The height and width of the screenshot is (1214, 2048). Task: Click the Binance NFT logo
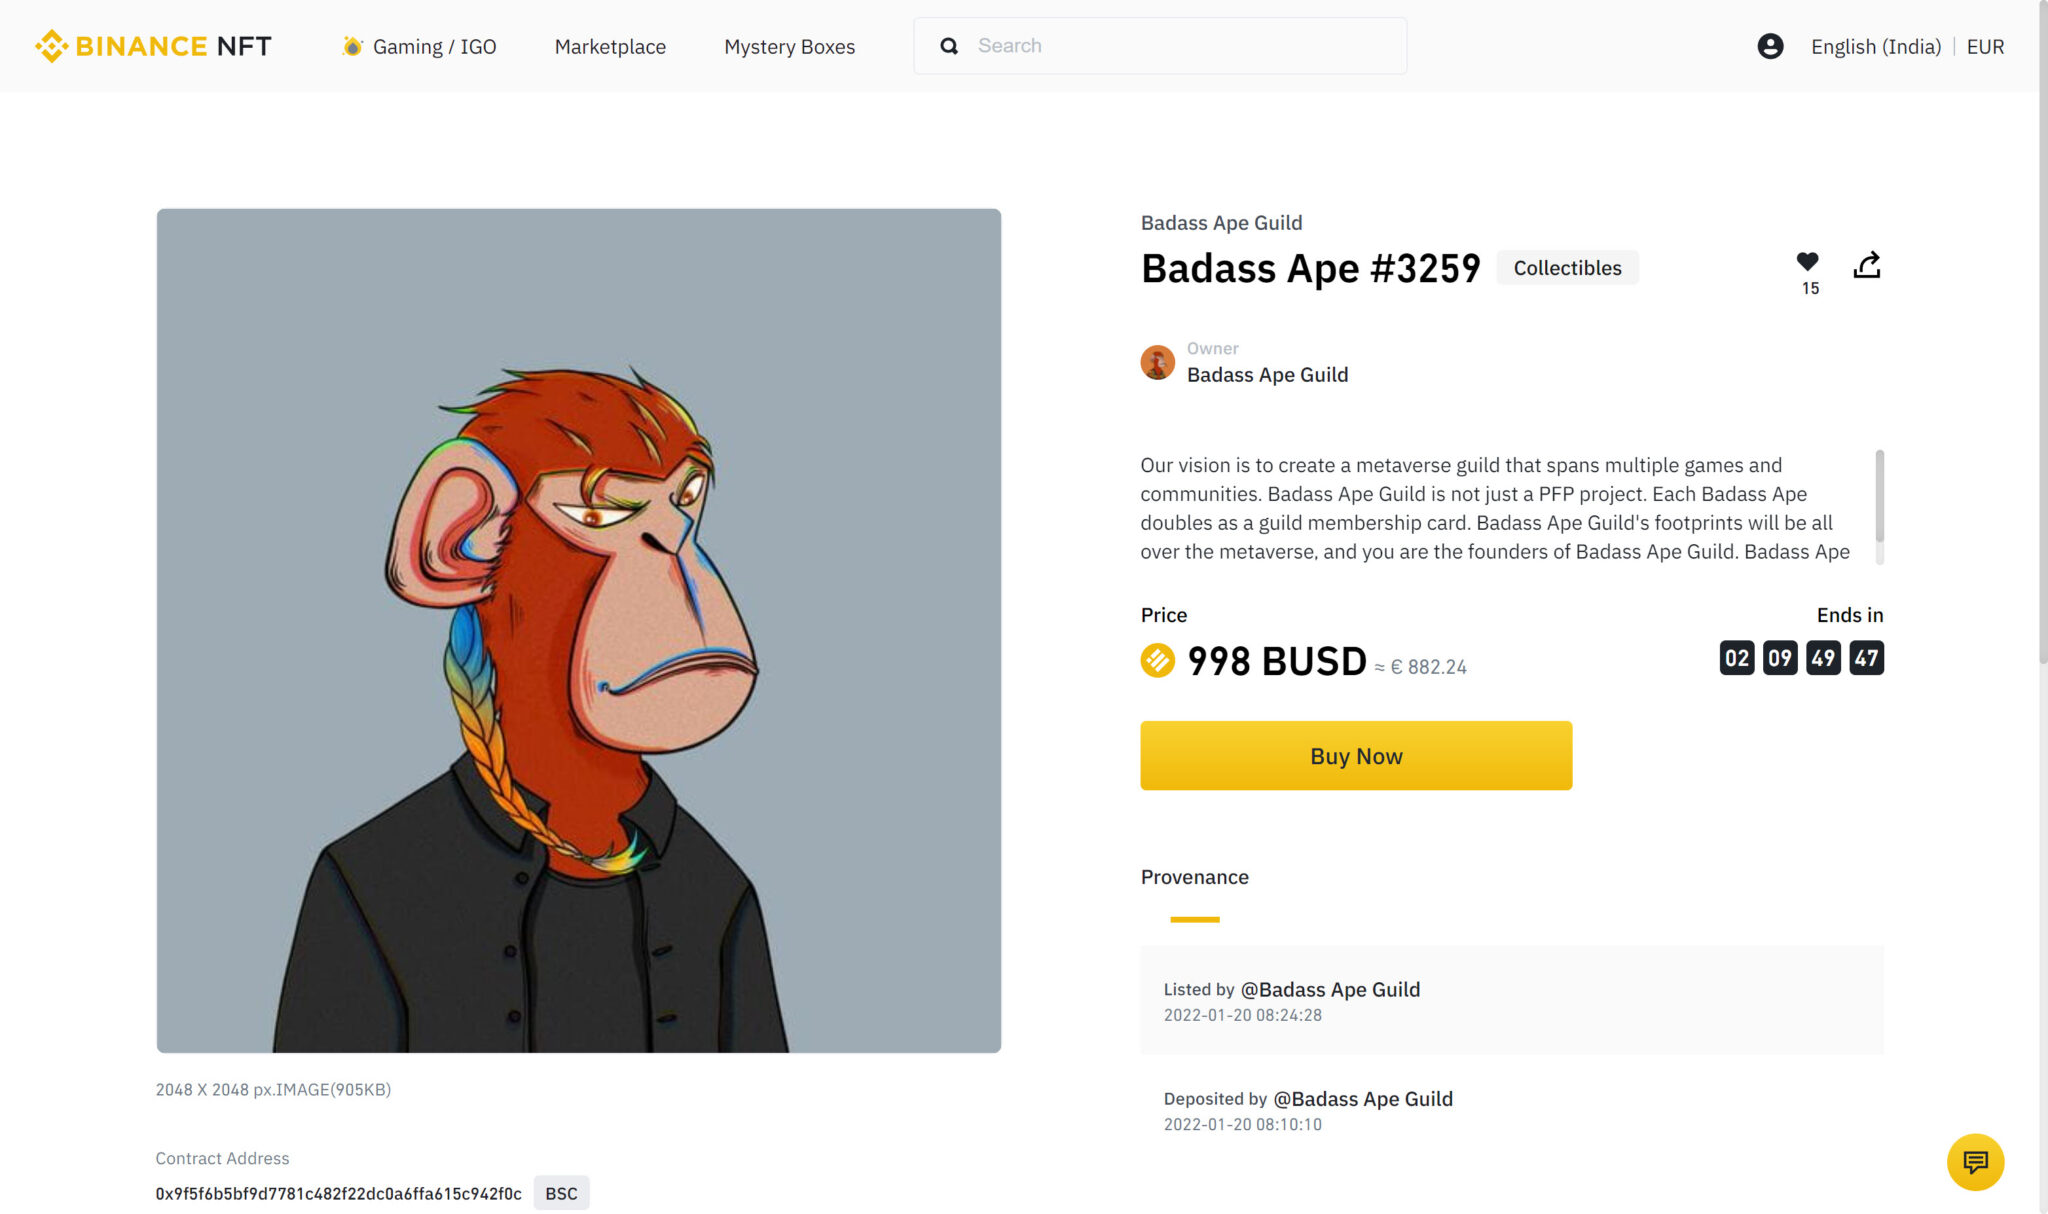tap(153, 46)
